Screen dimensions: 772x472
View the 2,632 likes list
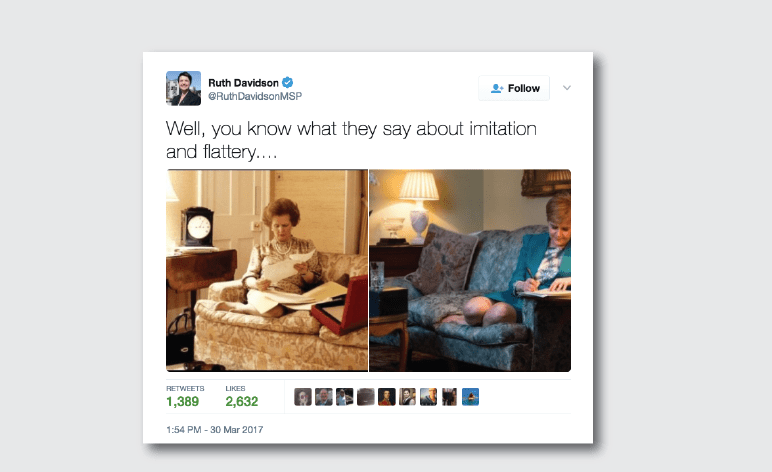point(242,396)
